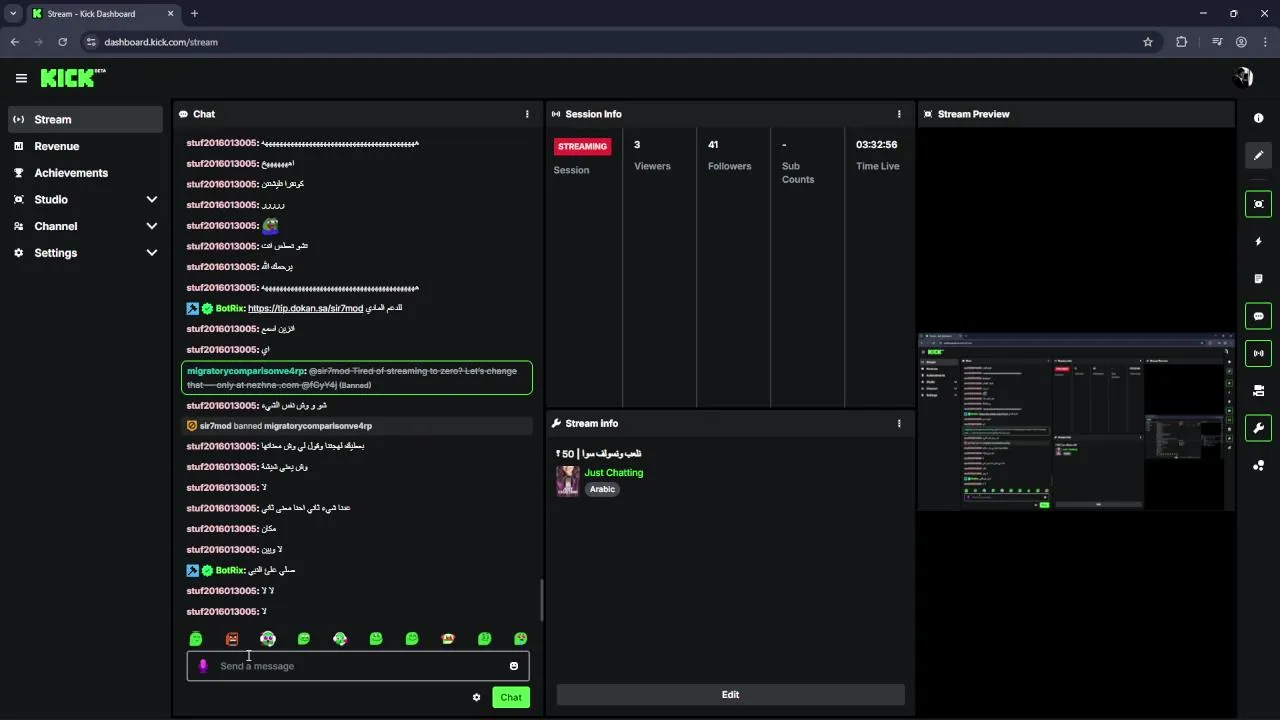1280x720 pixels.
Task: Open the user avatar menu on the Kick dashboard
Action: (x=1243, y=77)
